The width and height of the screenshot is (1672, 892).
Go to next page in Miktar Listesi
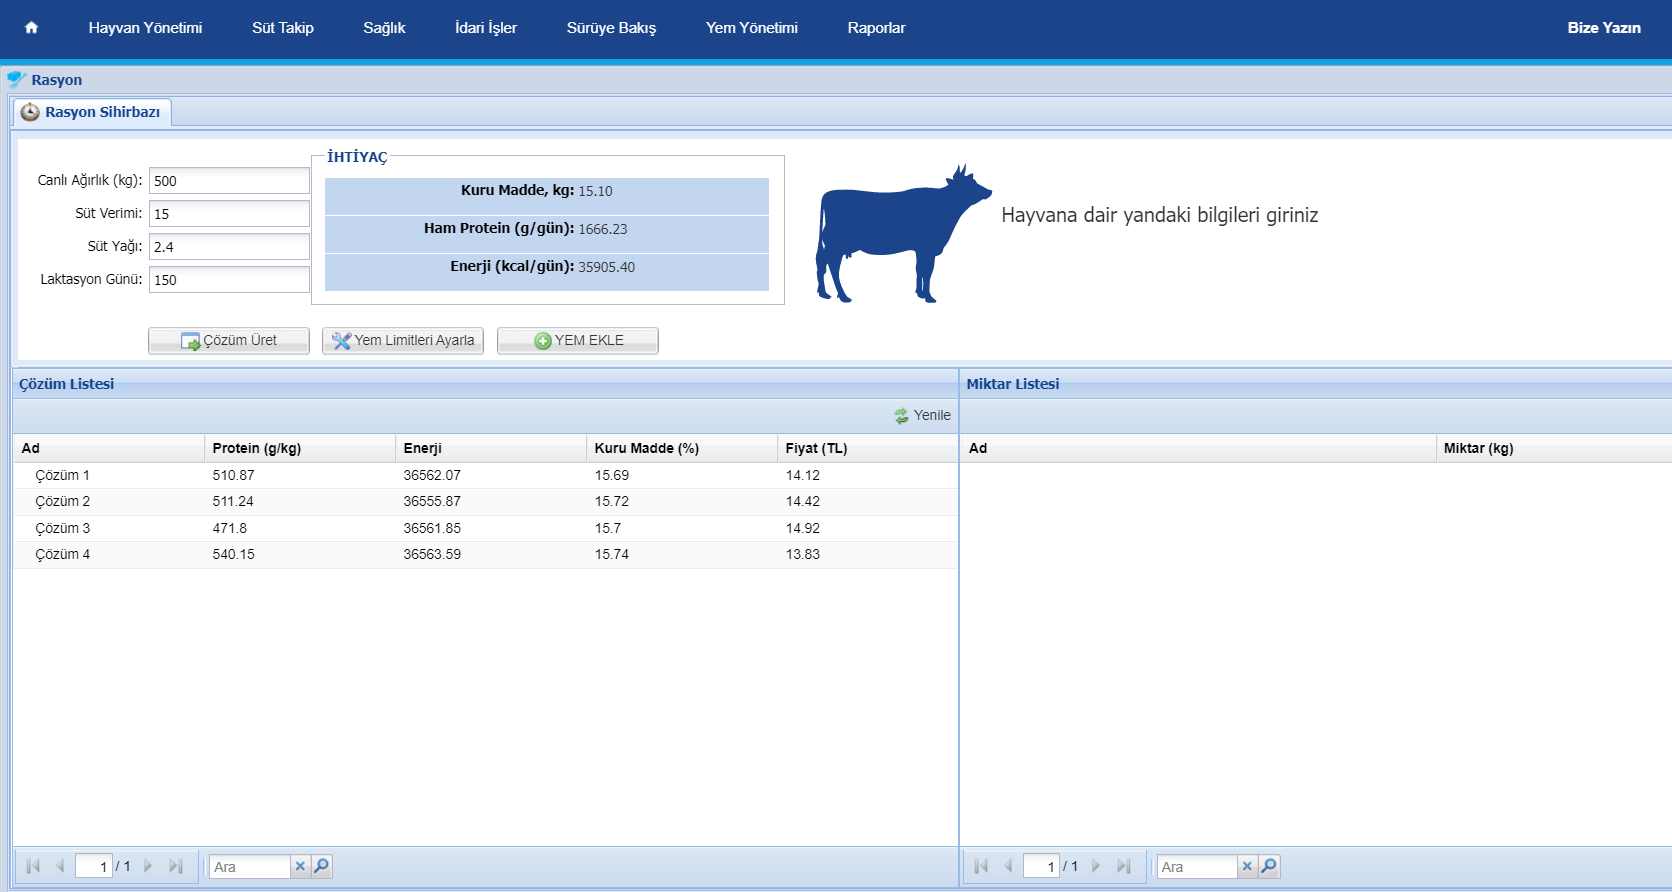[x=1096, y=866]
